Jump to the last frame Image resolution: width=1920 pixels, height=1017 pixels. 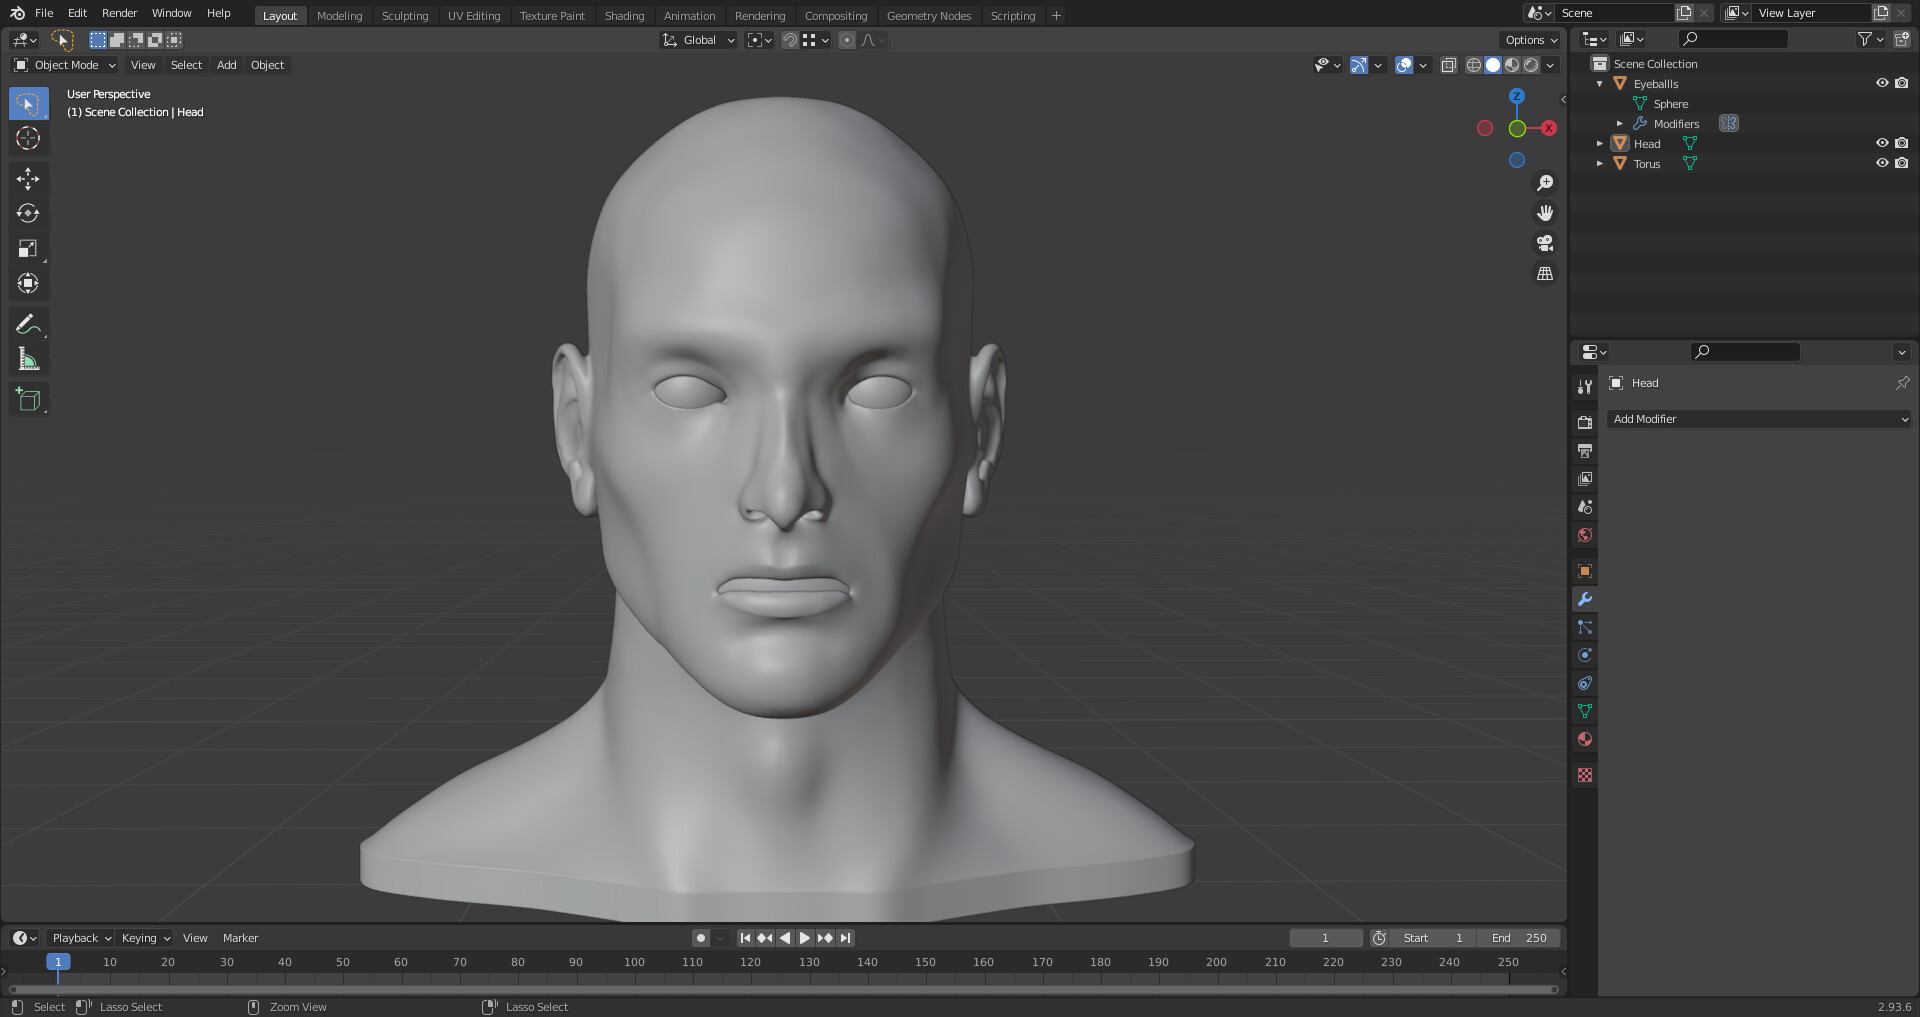pos(845,937)
